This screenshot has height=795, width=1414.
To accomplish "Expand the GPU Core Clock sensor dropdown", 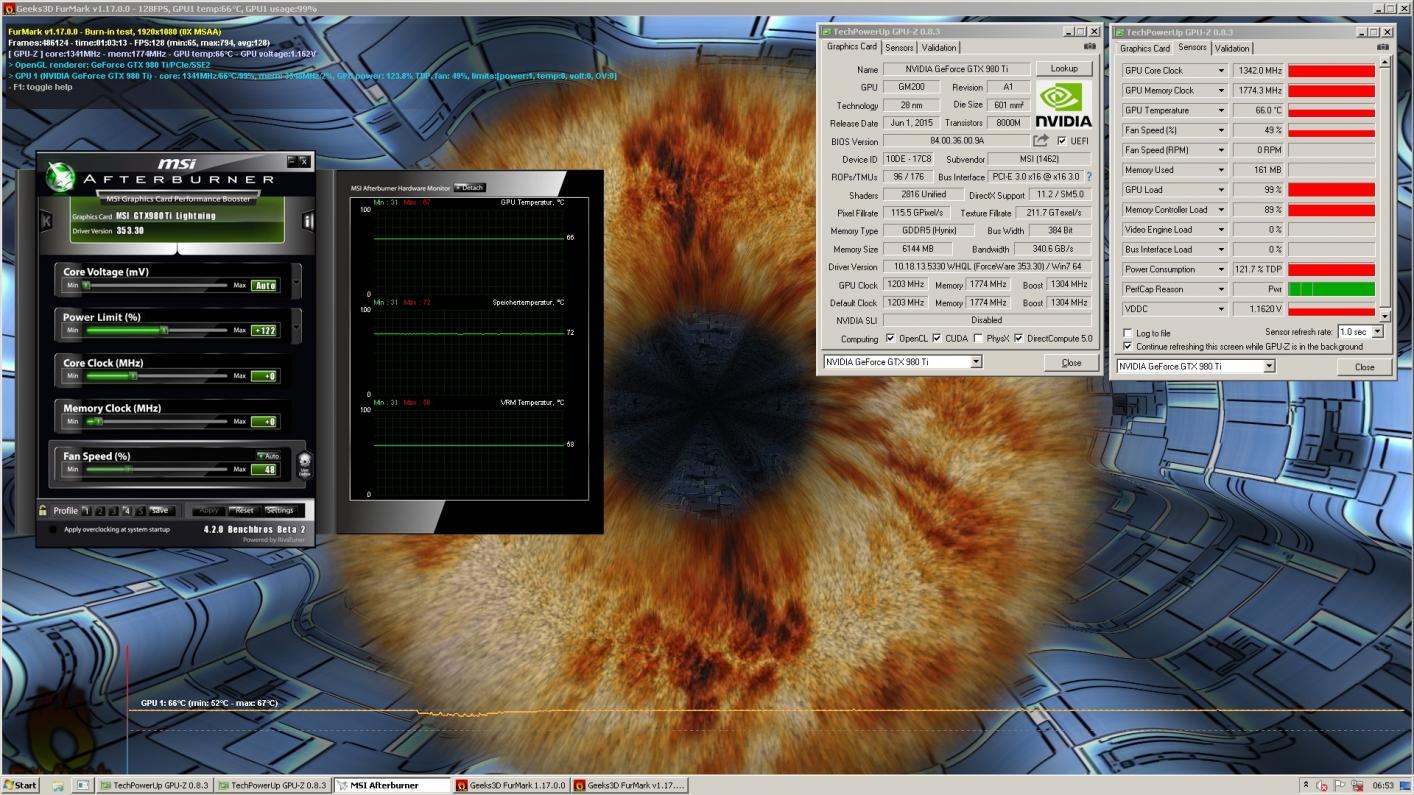I will coord(1220,71).
